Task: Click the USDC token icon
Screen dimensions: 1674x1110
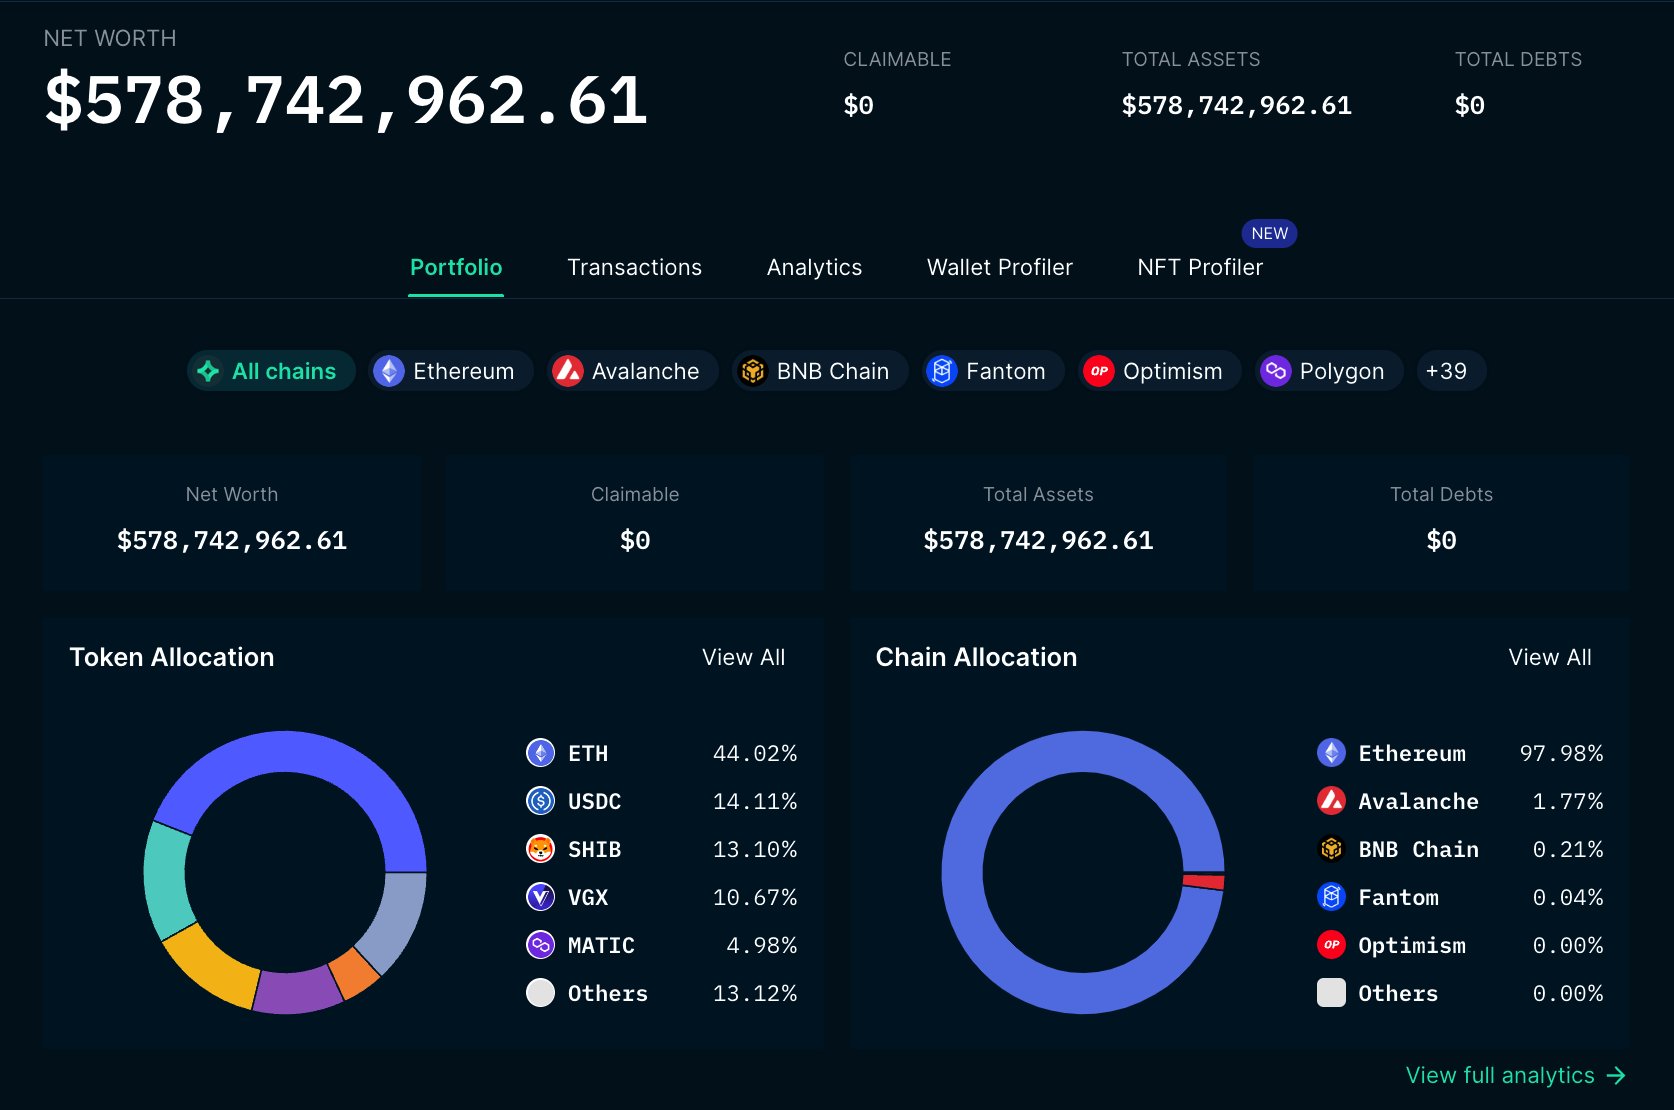Action: 540,801
